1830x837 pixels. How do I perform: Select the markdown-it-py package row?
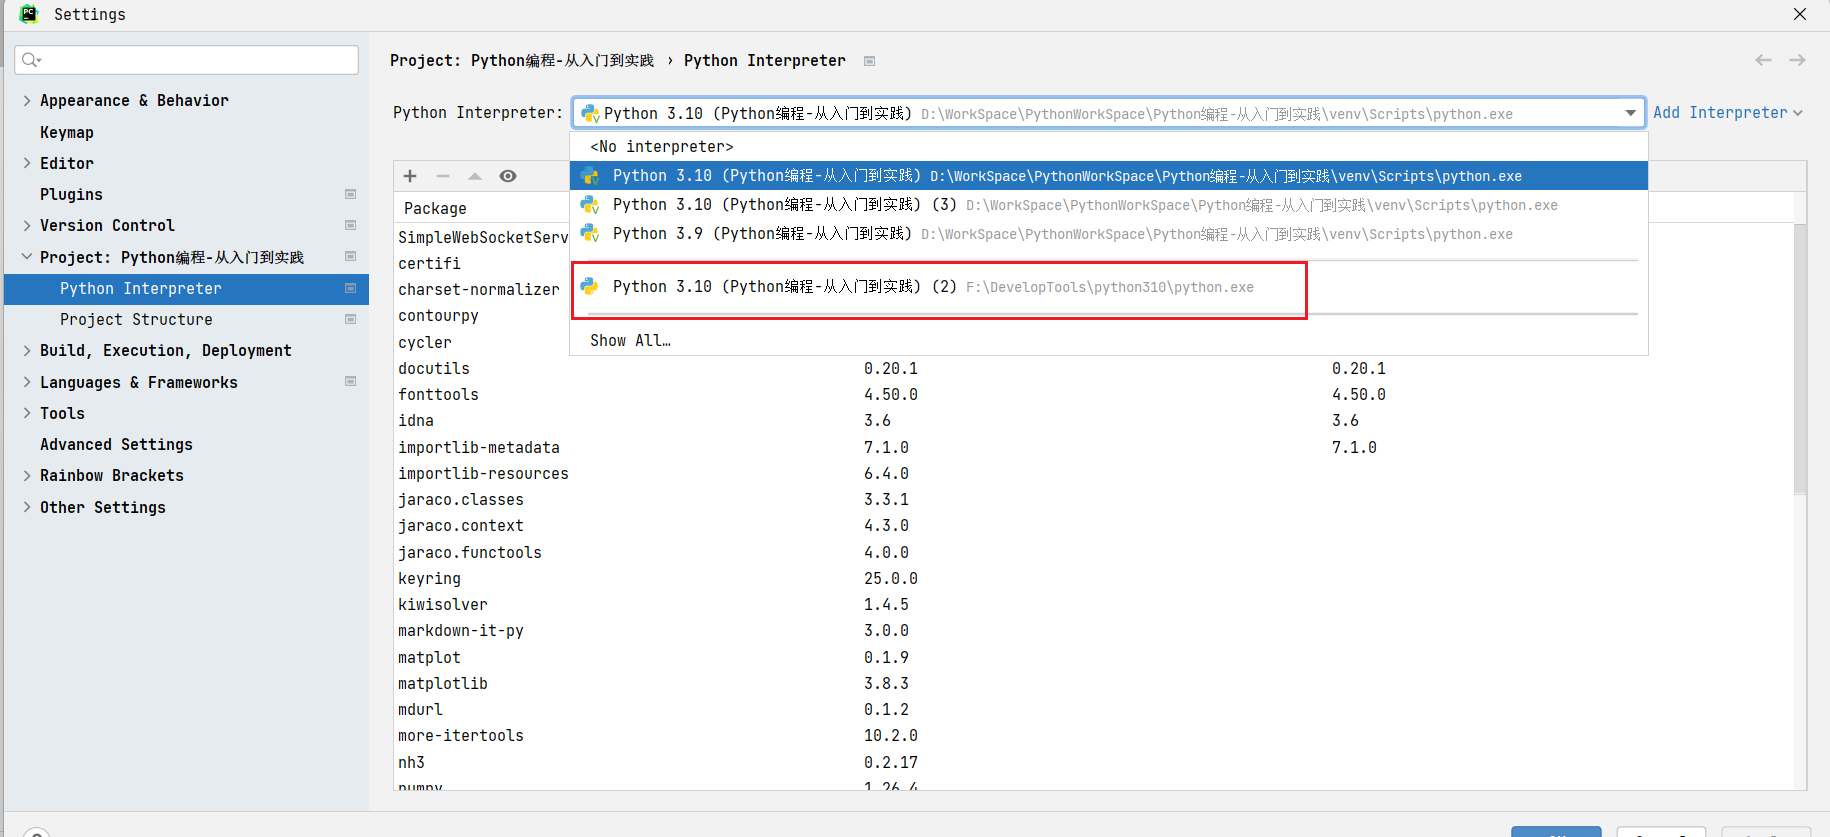1094,630
